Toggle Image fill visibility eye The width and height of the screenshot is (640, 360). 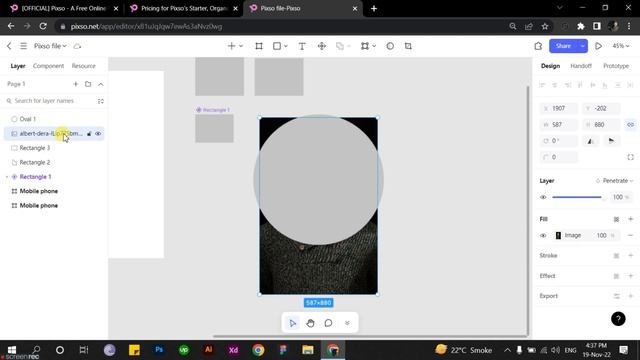pos(543,236)
